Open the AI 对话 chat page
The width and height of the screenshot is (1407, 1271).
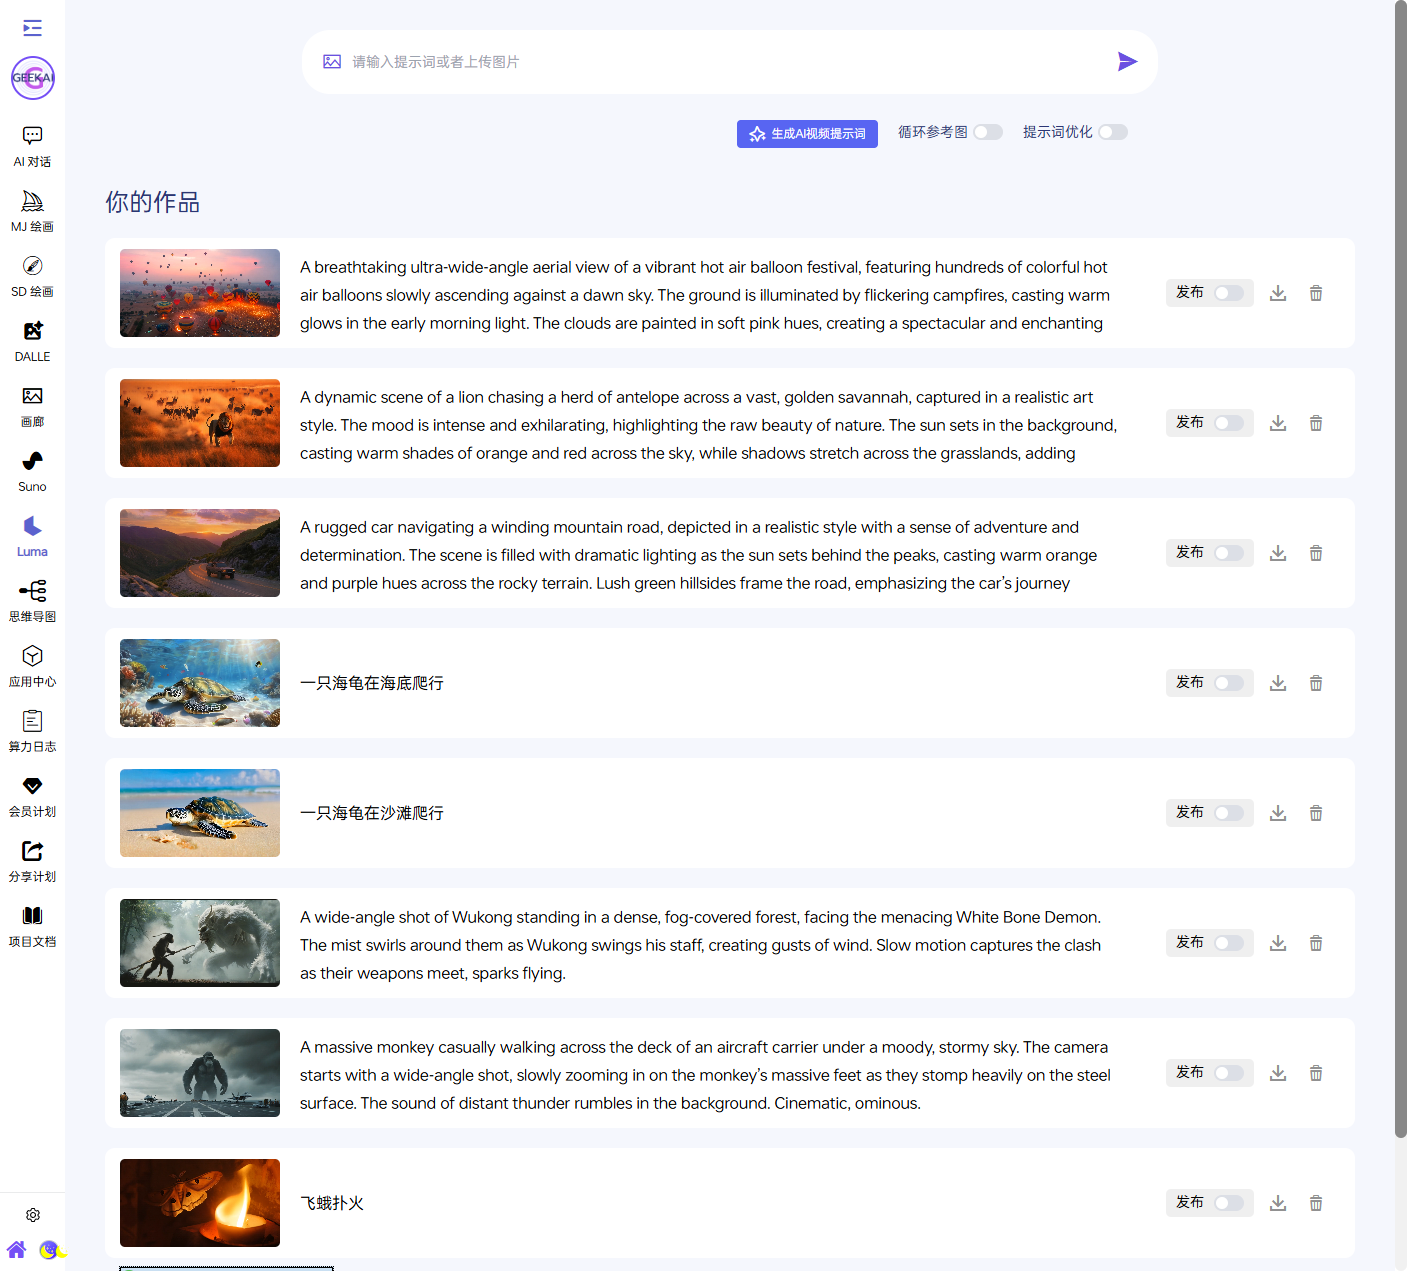[x=32, y=146]
